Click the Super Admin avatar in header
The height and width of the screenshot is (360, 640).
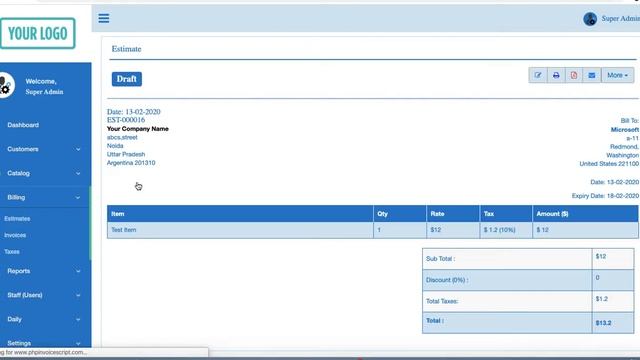pos(590,19)
